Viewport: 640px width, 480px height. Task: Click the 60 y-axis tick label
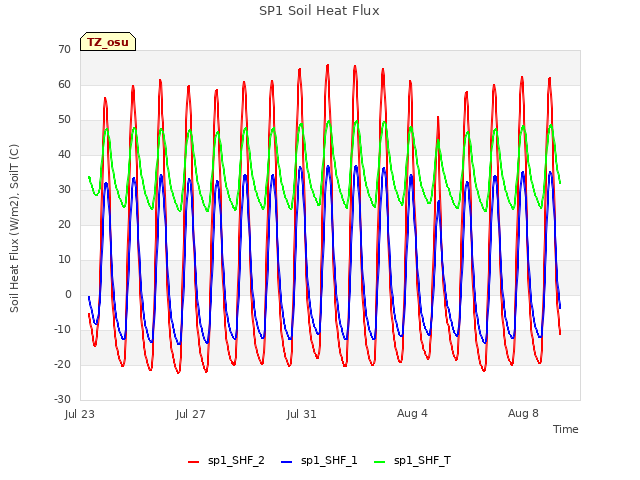[x=64, y=84]
